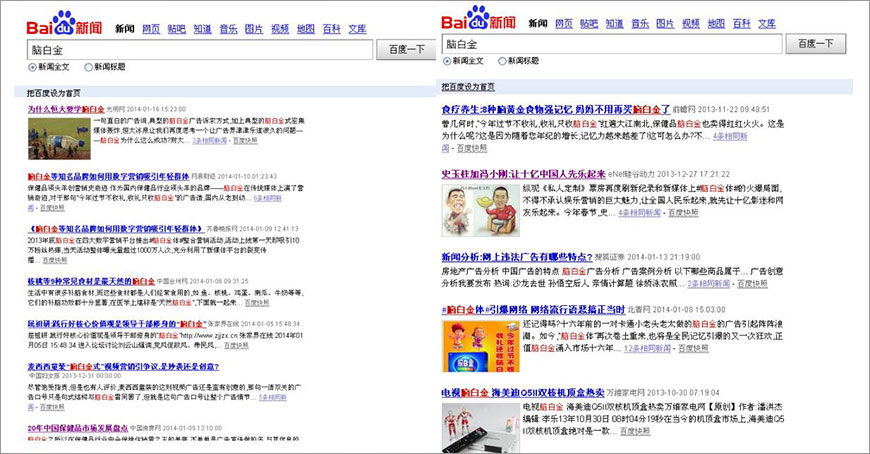Focus the search box on left page
The image size is (870, 454).
point(200,49)
